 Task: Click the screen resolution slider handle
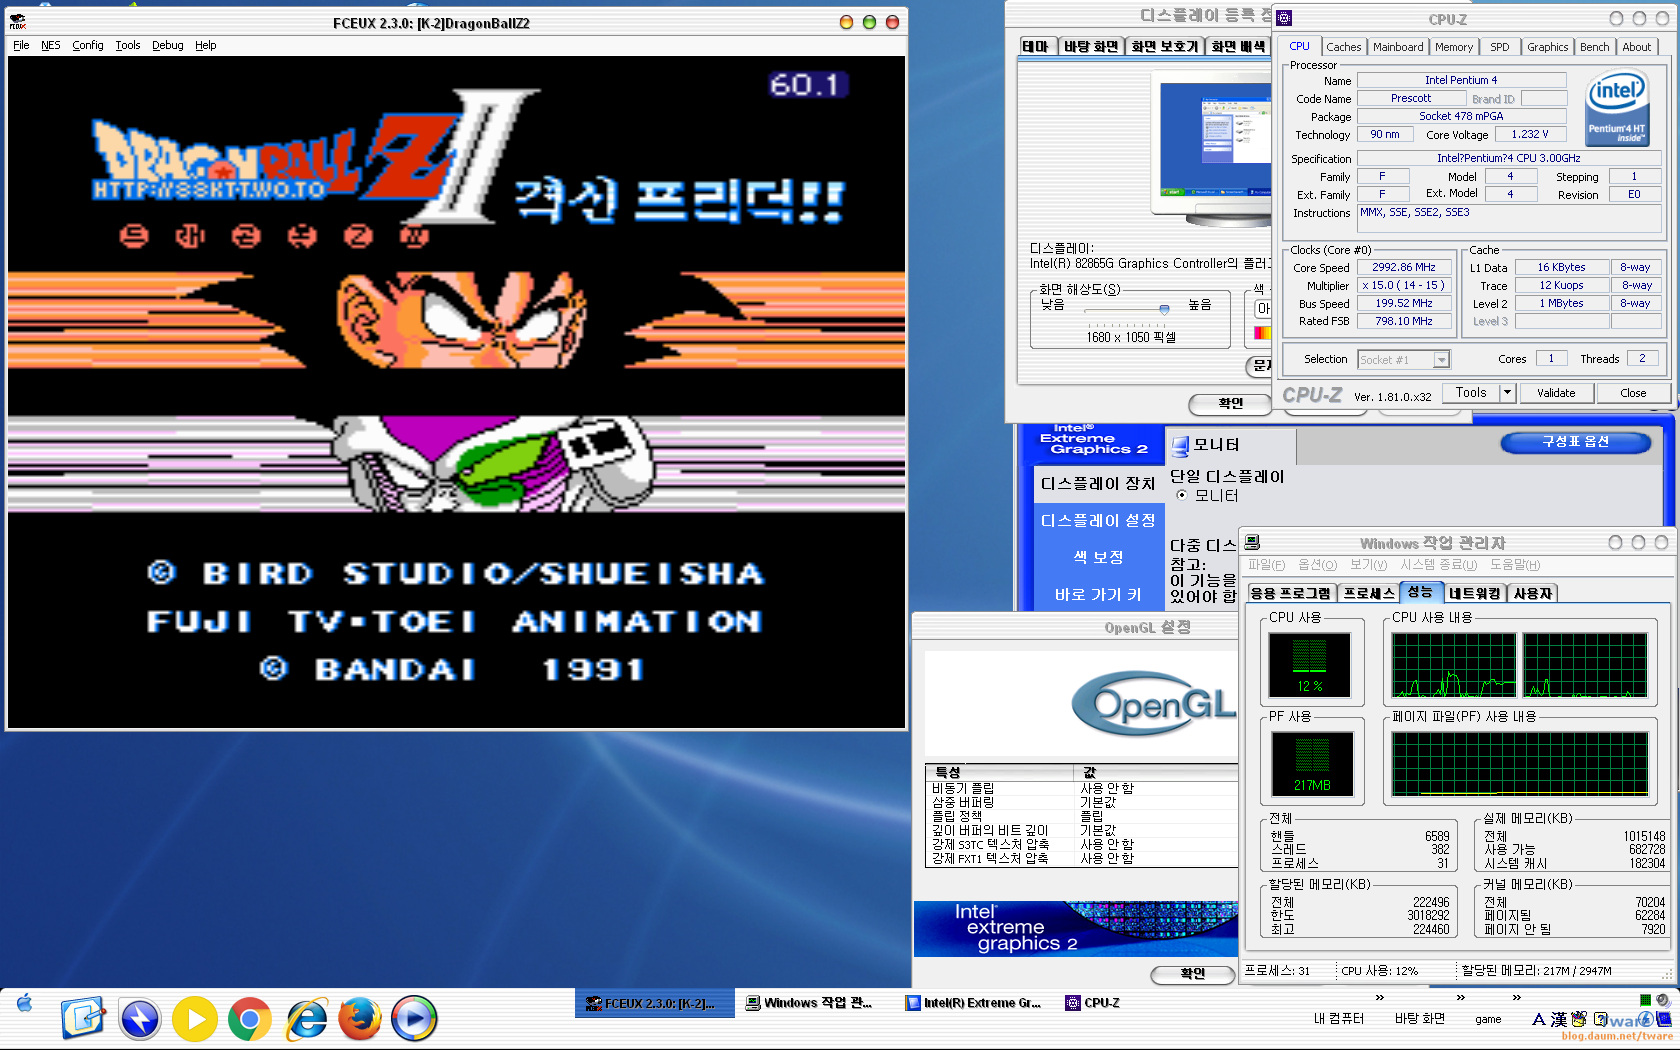1164,310
